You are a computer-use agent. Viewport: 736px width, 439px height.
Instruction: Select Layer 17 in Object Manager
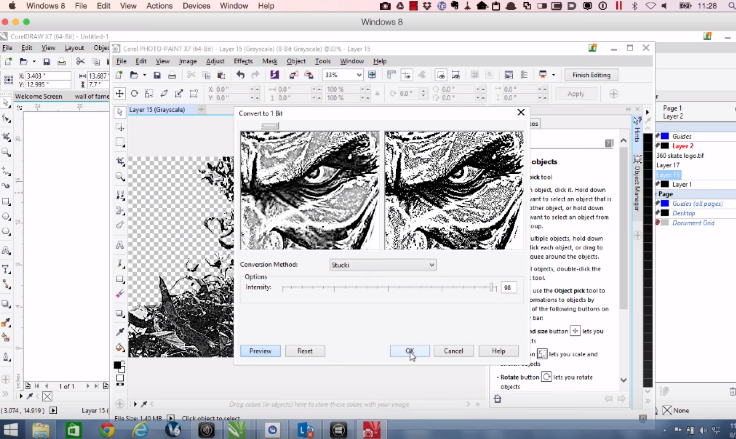[x=668, y=165]
